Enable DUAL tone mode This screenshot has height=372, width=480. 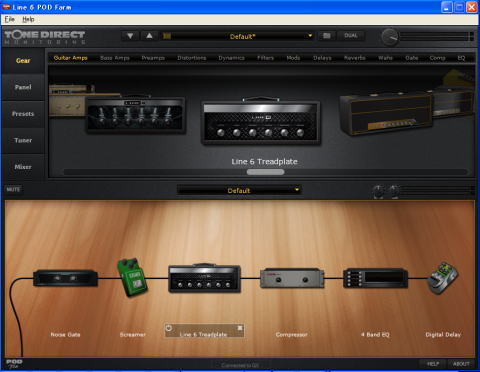351,36
